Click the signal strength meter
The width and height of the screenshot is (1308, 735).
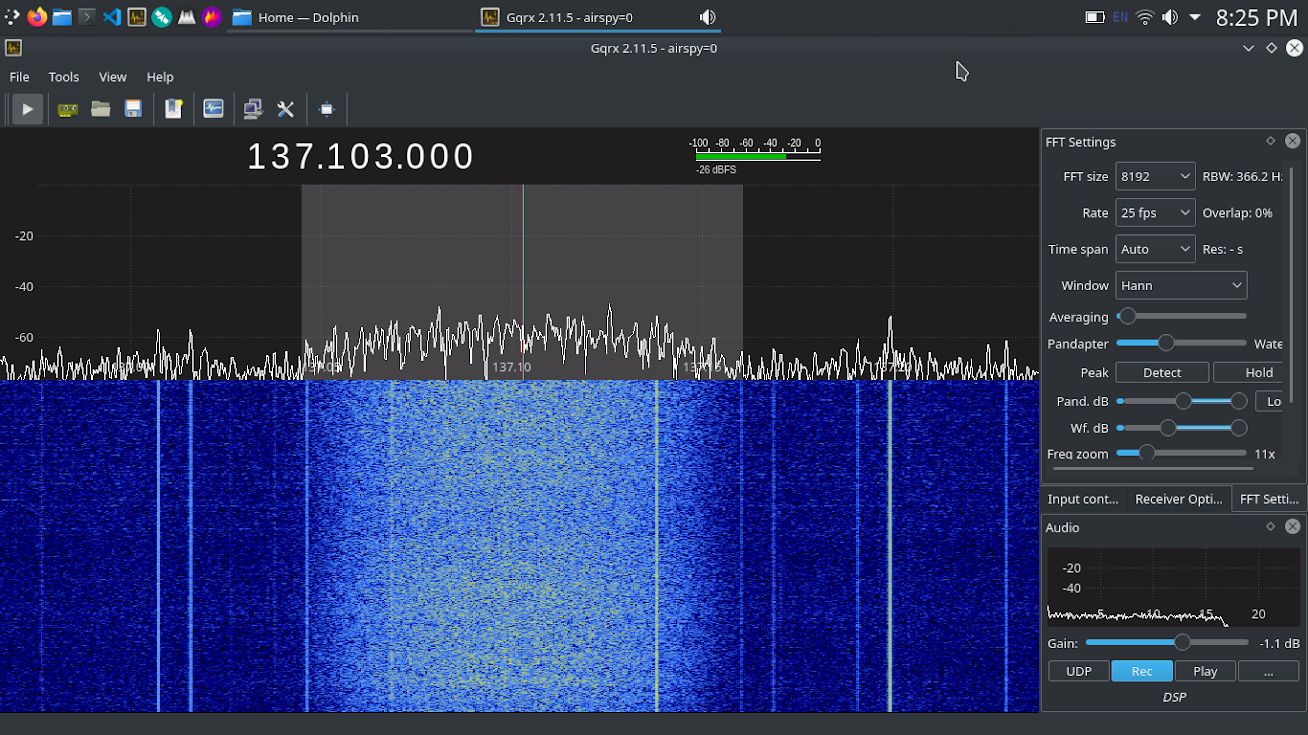(756, 156)
